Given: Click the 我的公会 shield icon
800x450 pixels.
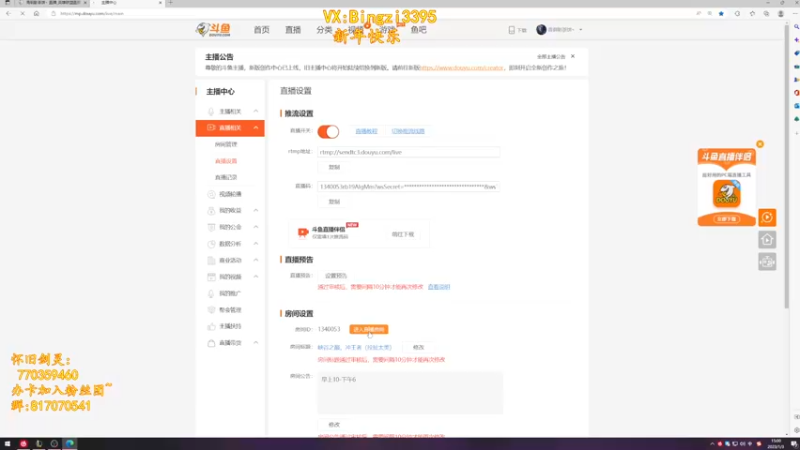Looking at the screenshot, I should click(211, 227).
